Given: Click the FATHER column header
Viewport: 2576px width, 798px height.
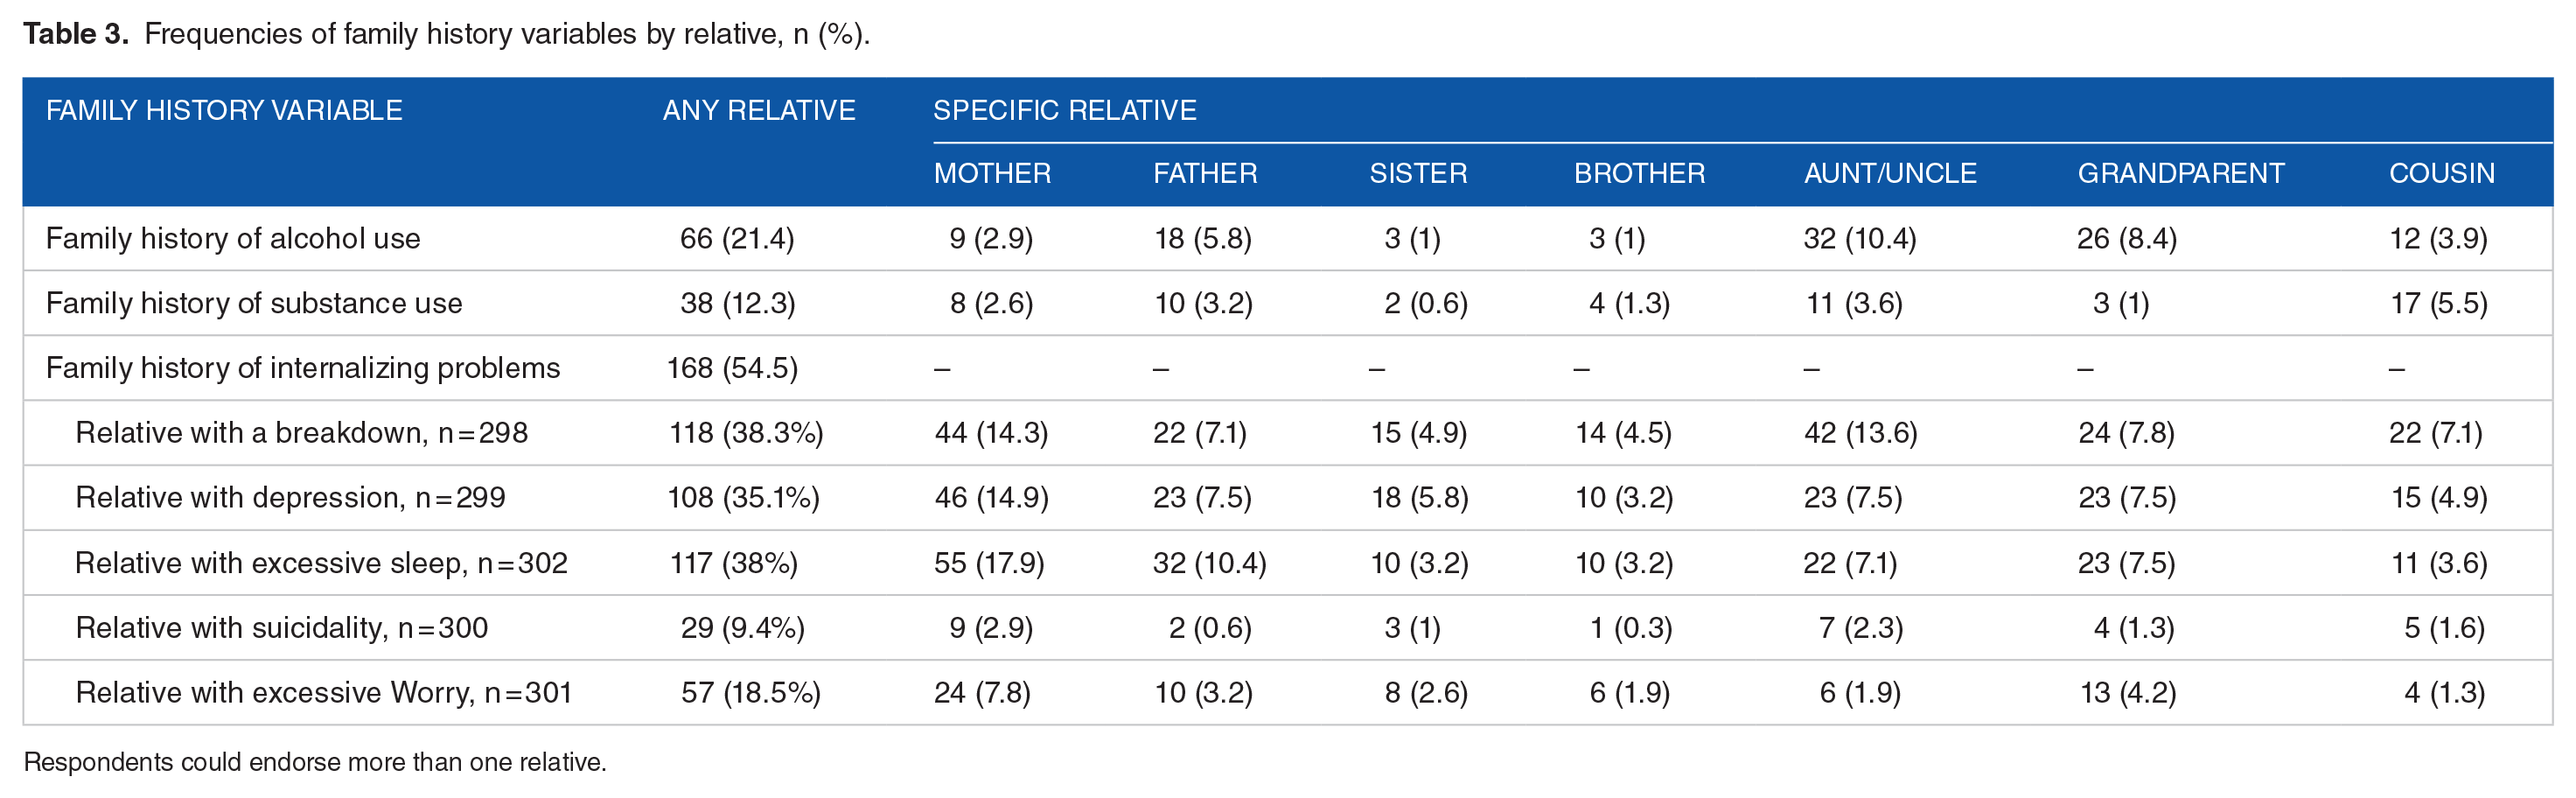Looking at the screenshot, I should [x=1205, y=173].
